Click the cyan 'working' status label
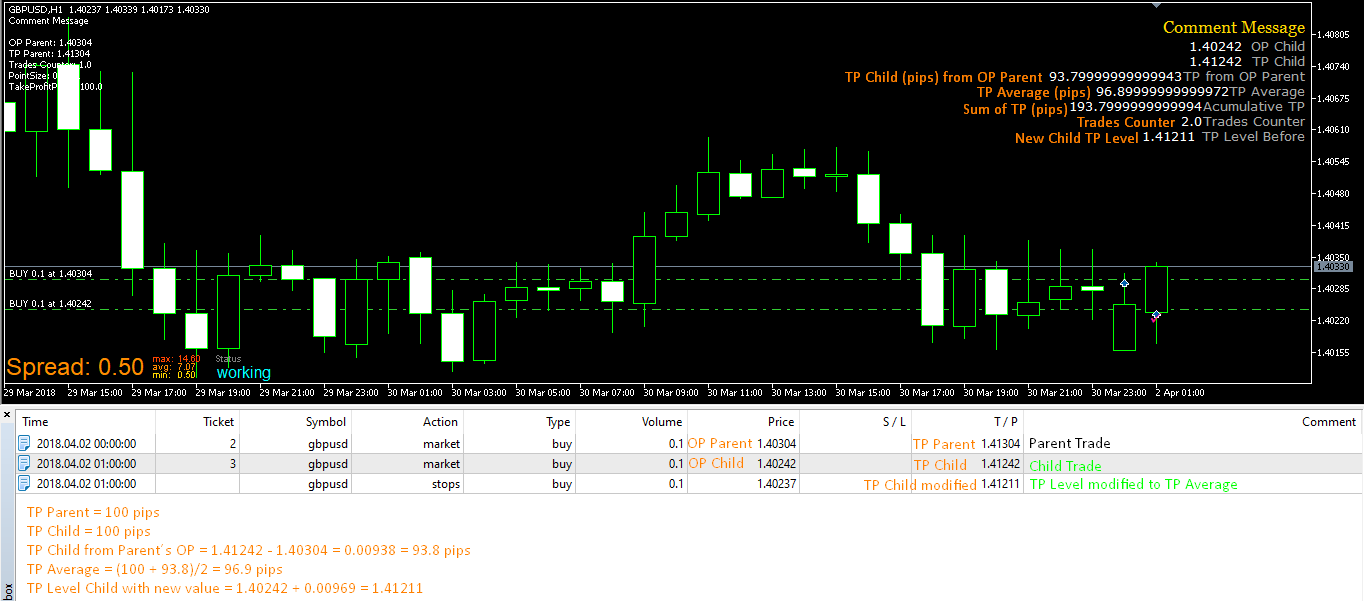Image resolution: width=1364 pixels, height=601 pixels. click(x=244, y=373)
